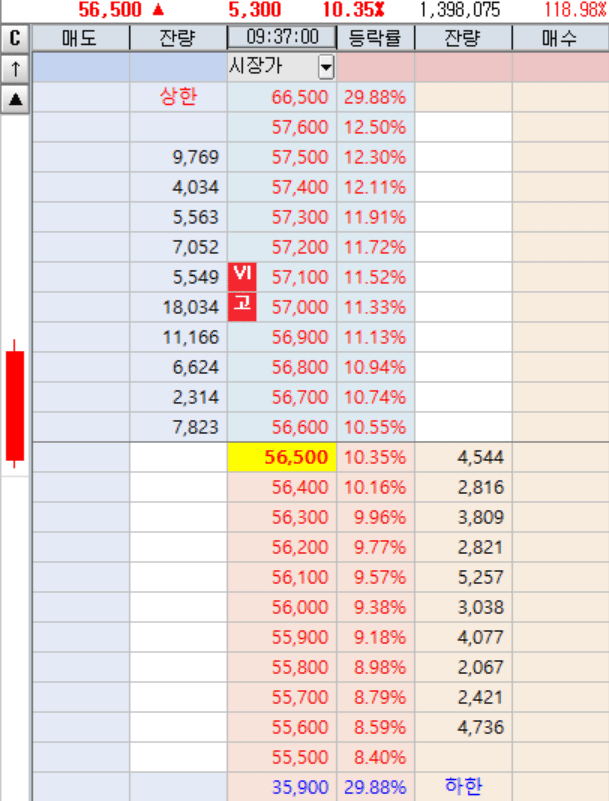The height and width of the screenshot is (801, 609).
Task: Click bid price 56,400
Action: click(x=282, y=487)
